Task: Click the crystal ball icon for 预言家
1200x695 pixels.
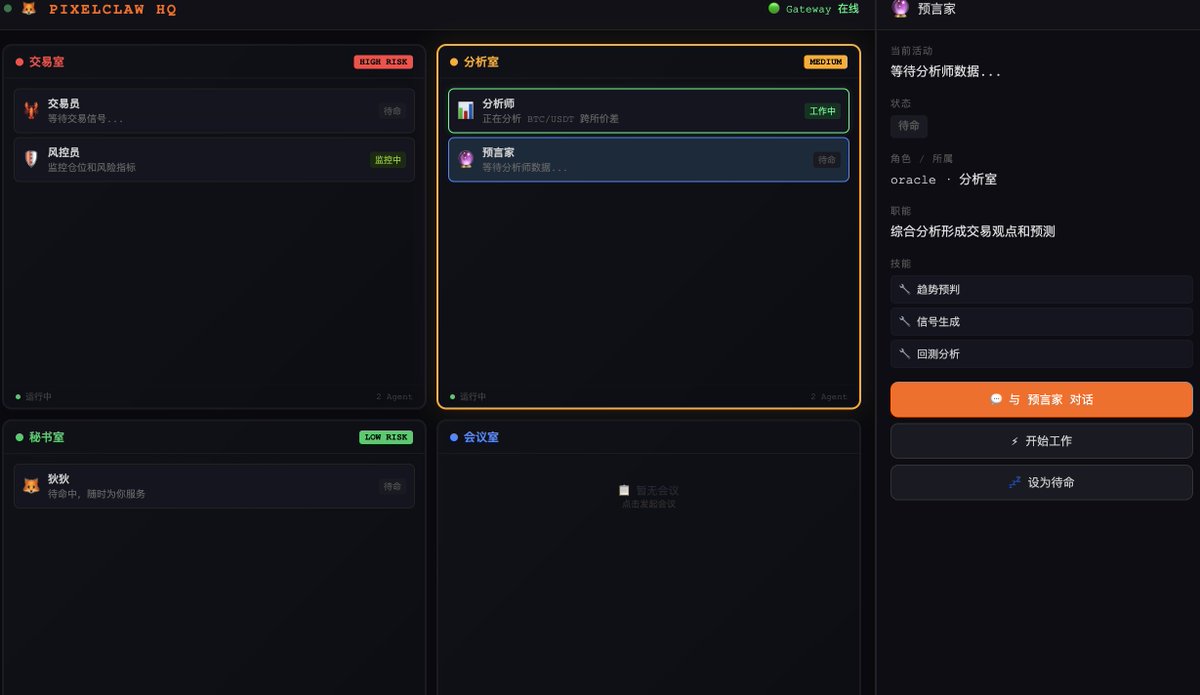Action: coord(466,159)
